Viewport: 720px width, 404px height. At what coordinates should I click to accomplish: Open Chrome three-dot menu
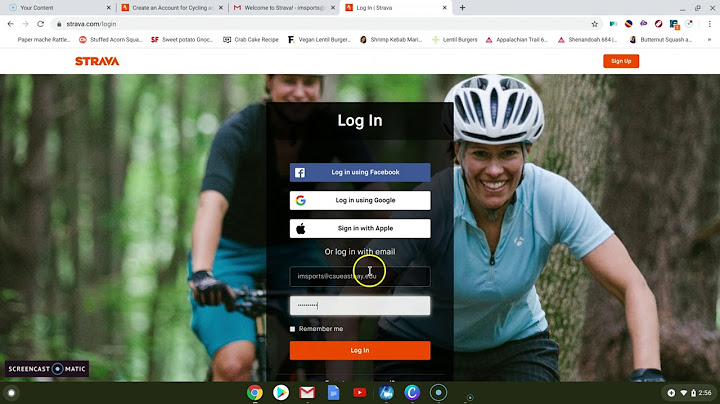coord(709,24)
